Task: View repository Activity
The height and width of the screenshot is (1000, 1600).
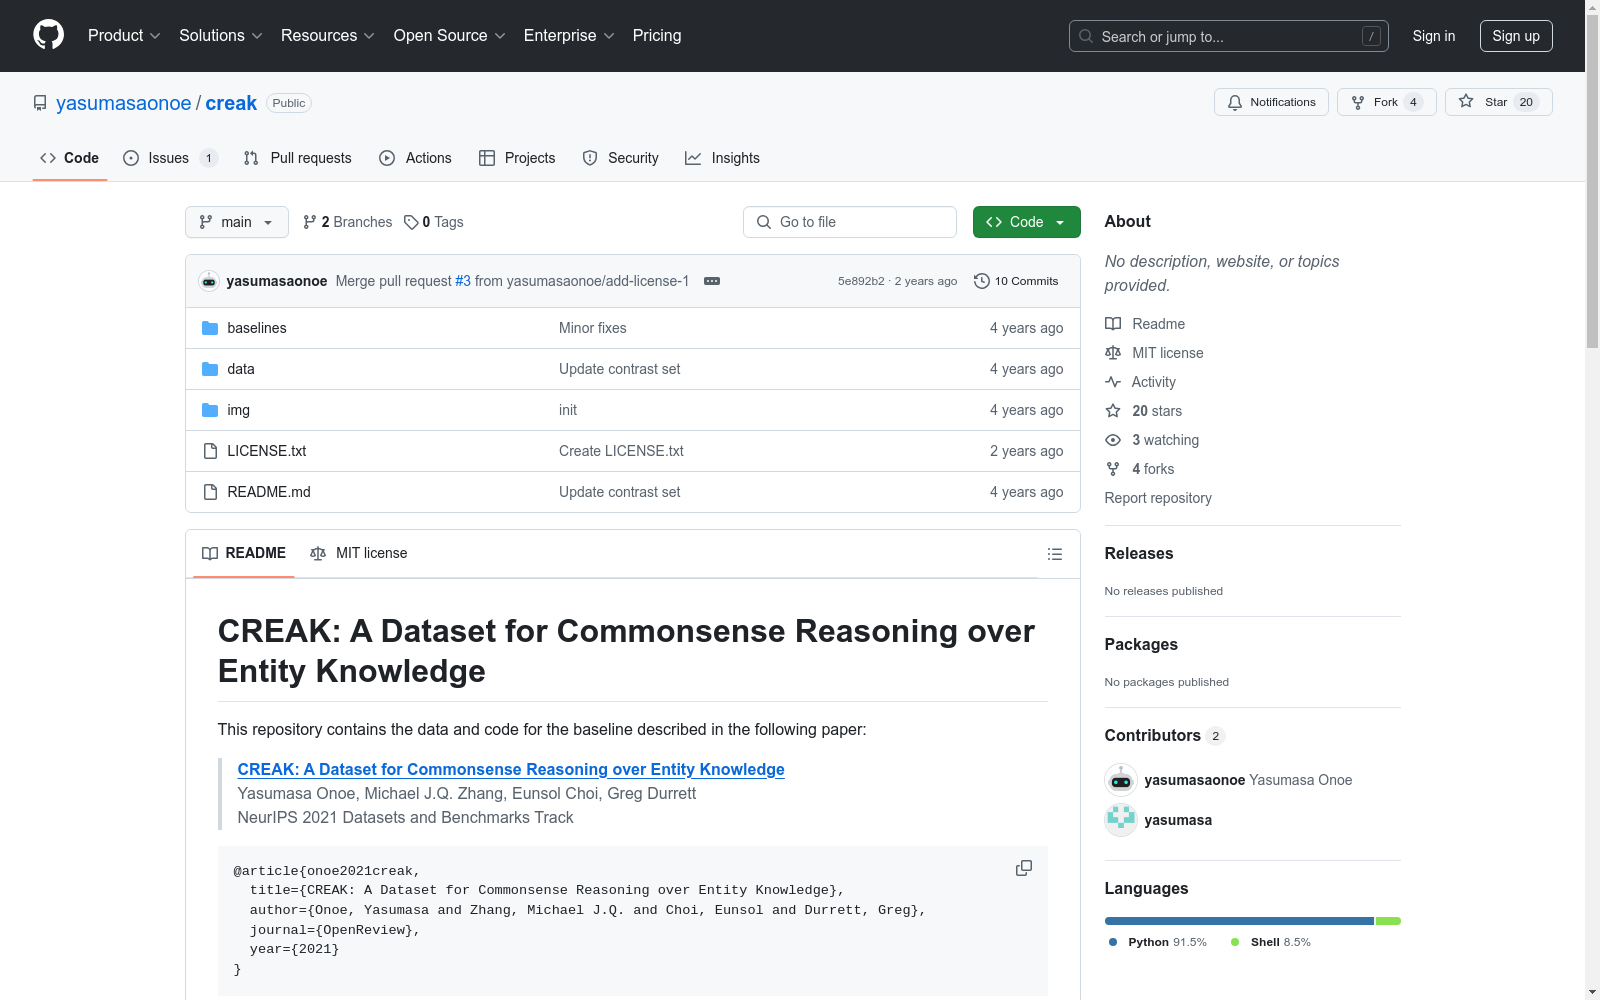Action: [1141, 382]
